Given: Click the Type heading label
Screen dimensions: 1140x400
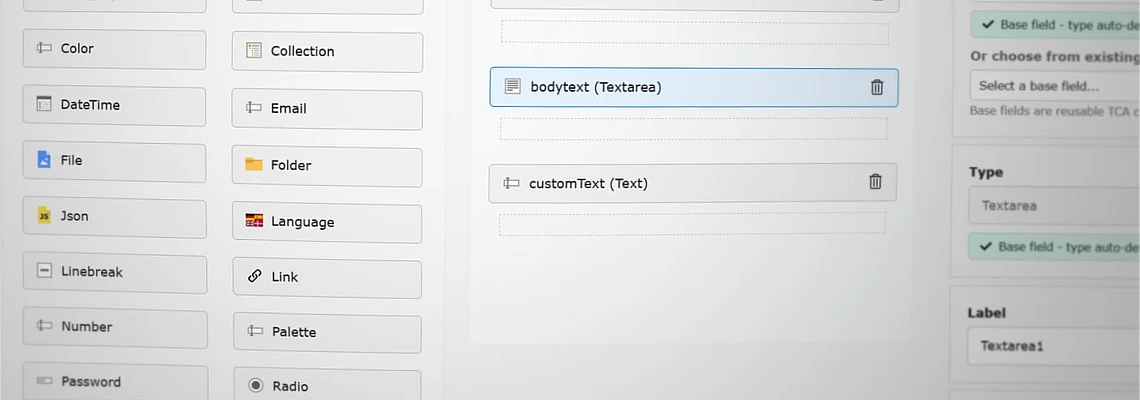Looking at the screenshot, I should 986,172.
